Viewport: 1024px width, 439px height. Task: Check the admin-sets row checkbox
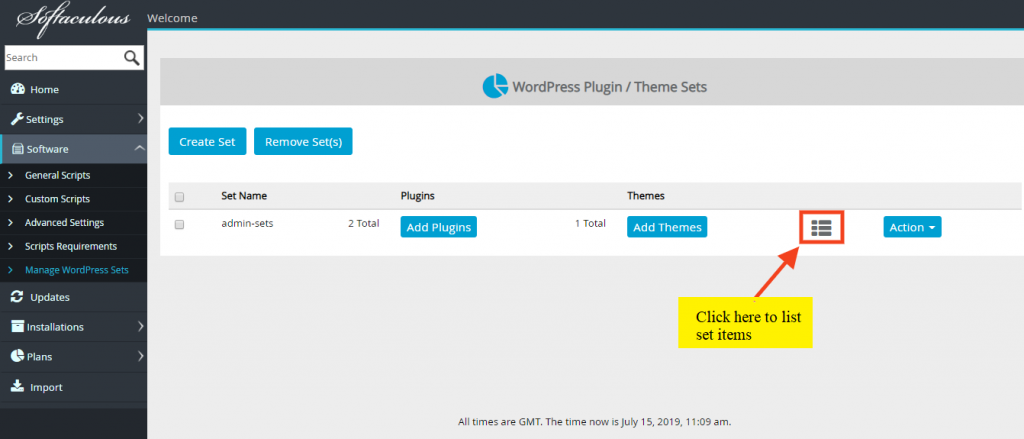[x=180, y=224]
